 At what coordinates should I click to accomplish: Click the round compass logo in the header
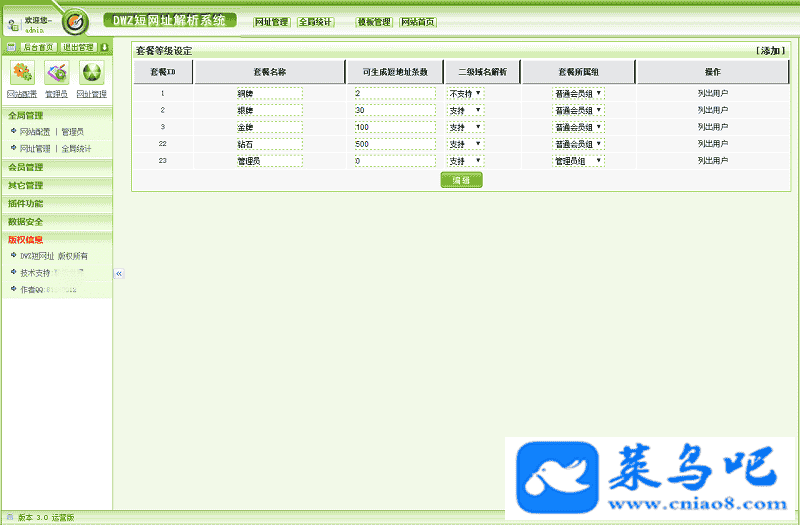tap(76, 22)
